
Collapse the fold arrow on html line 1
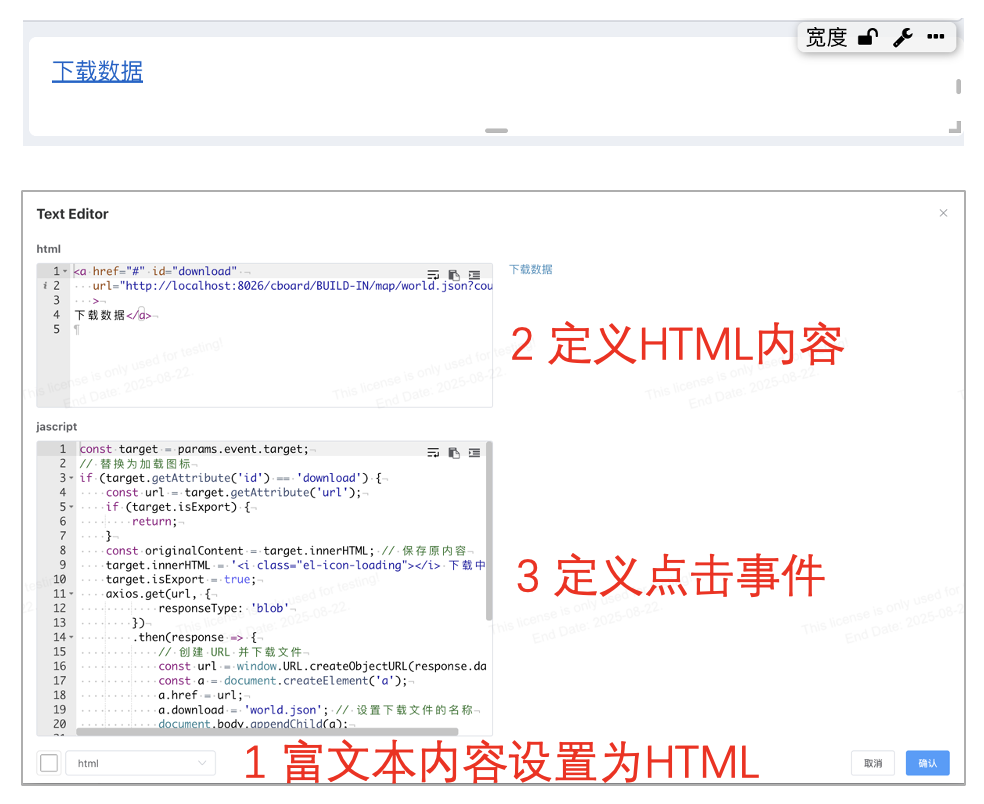click(x=66, y=271)
